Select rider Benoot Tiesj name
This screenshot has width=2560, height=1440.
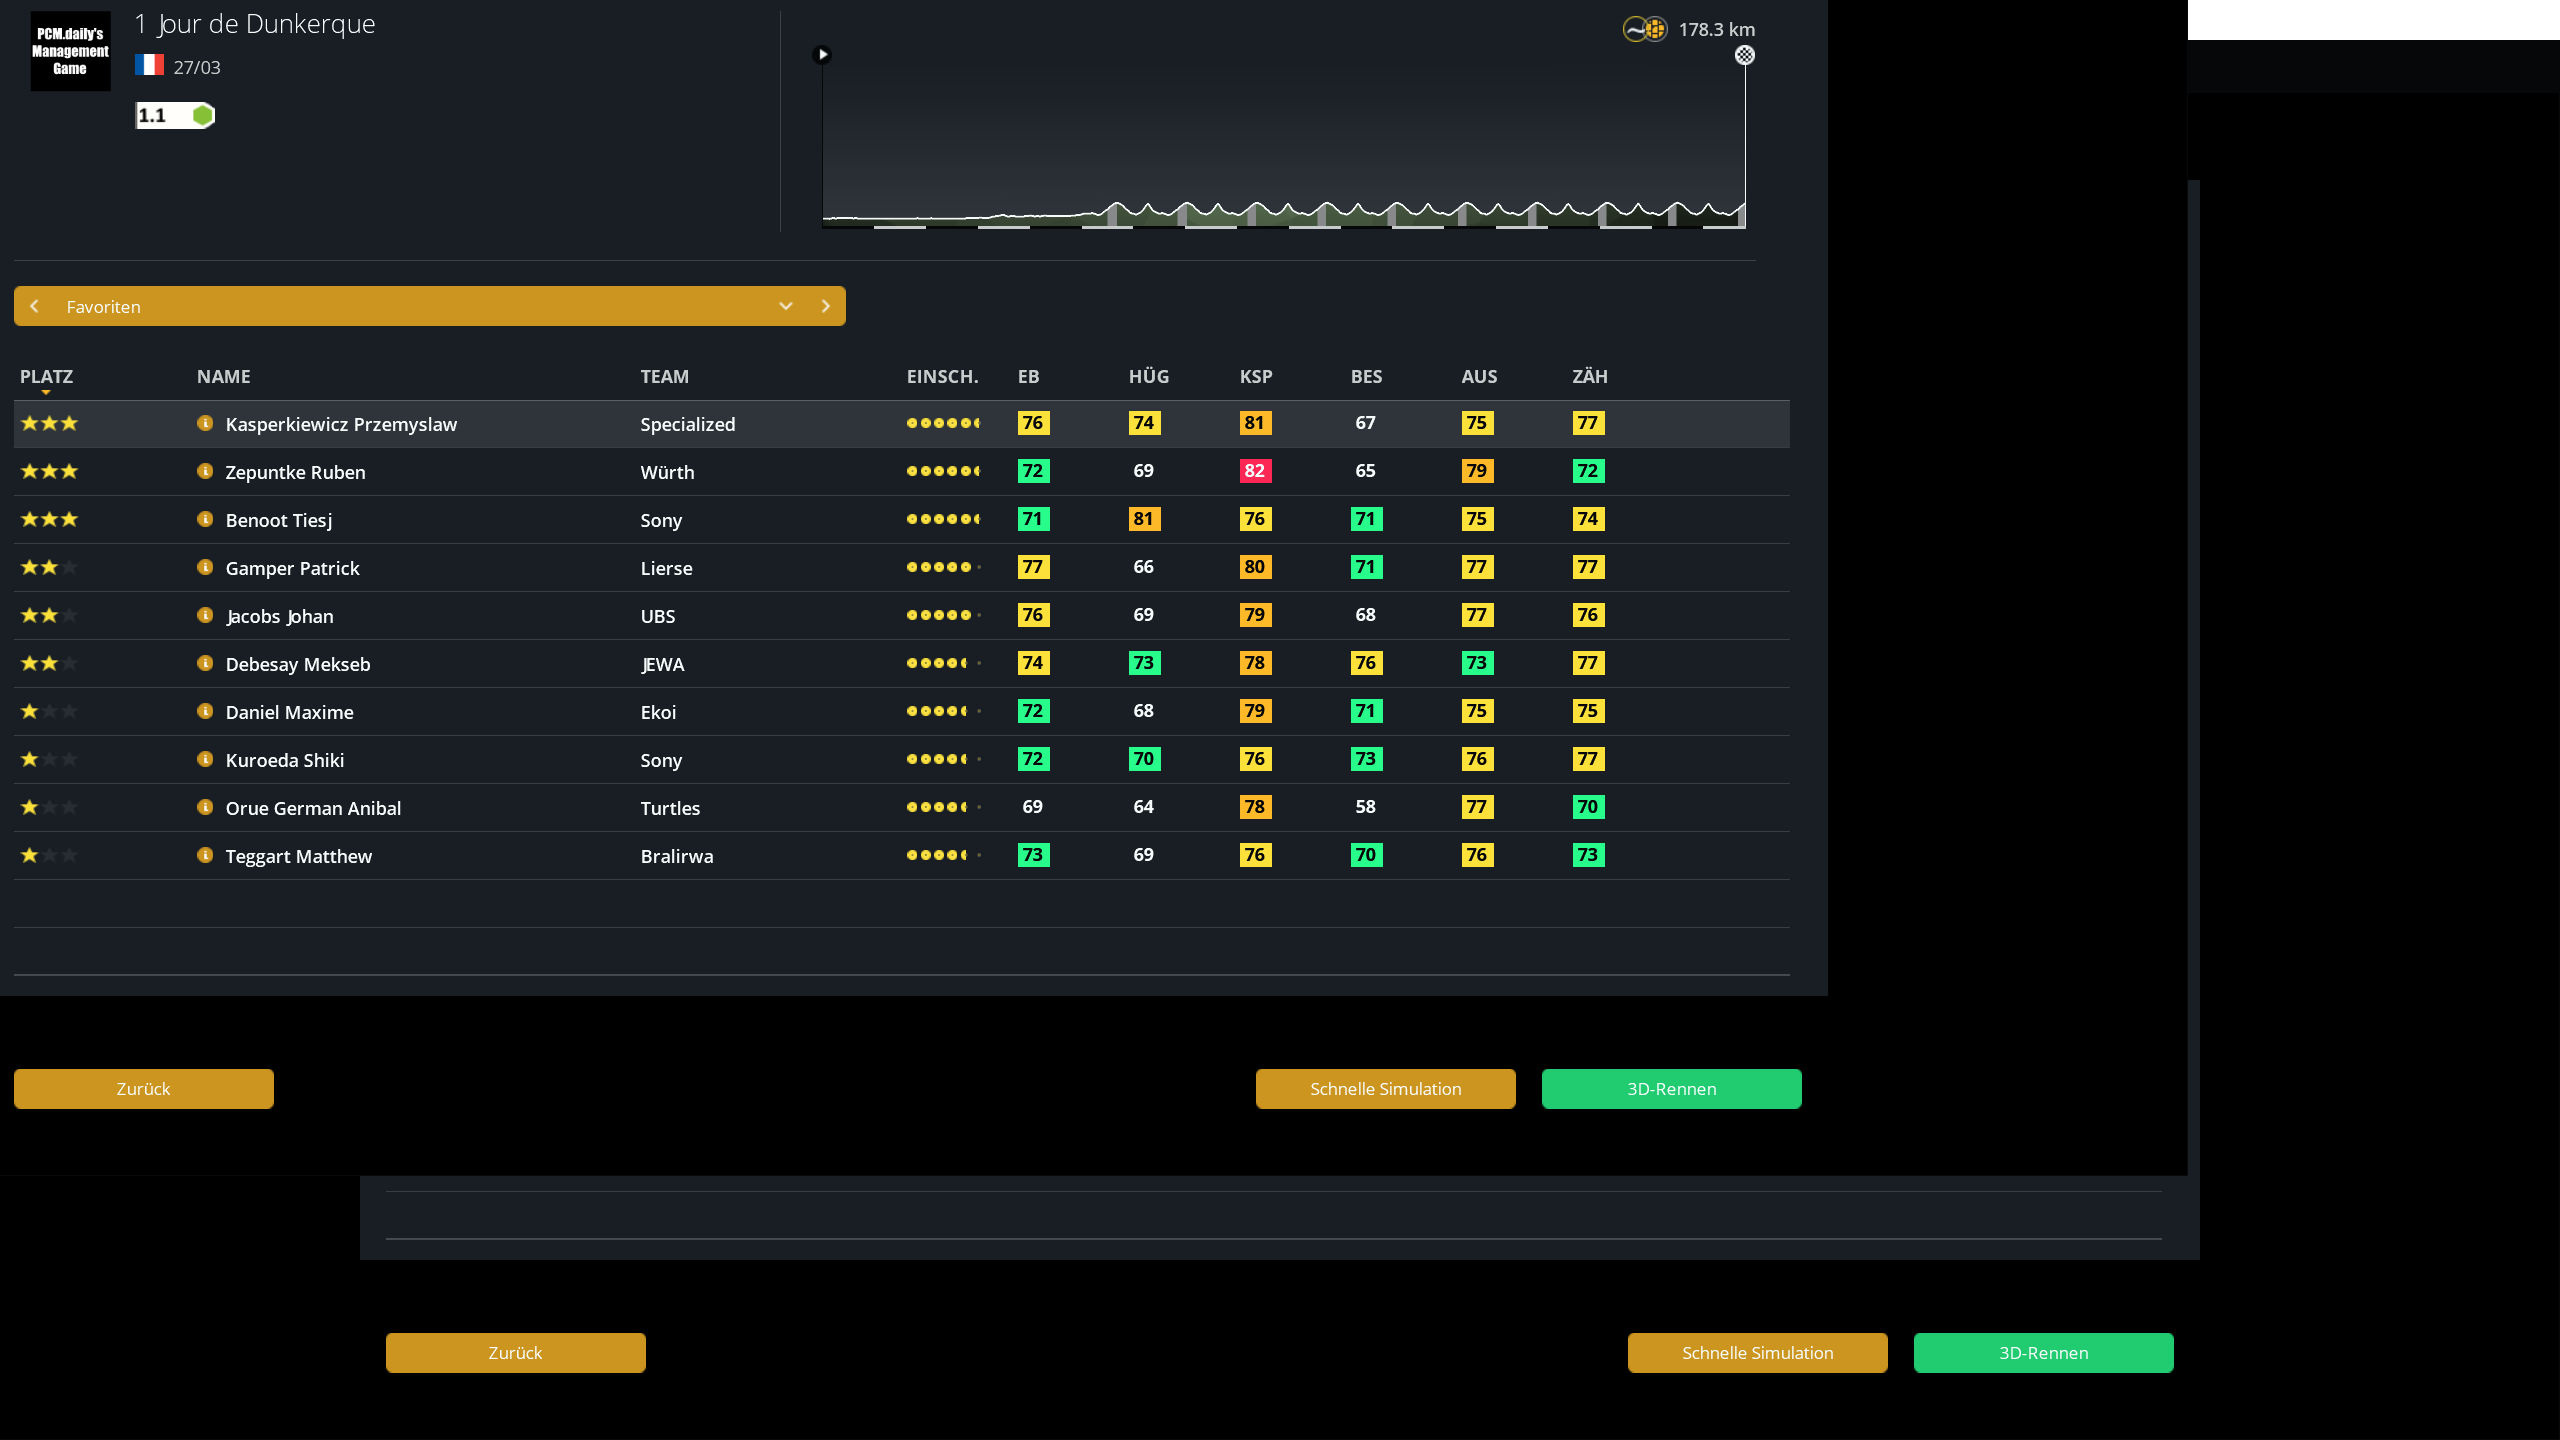[x=279, y=520]
